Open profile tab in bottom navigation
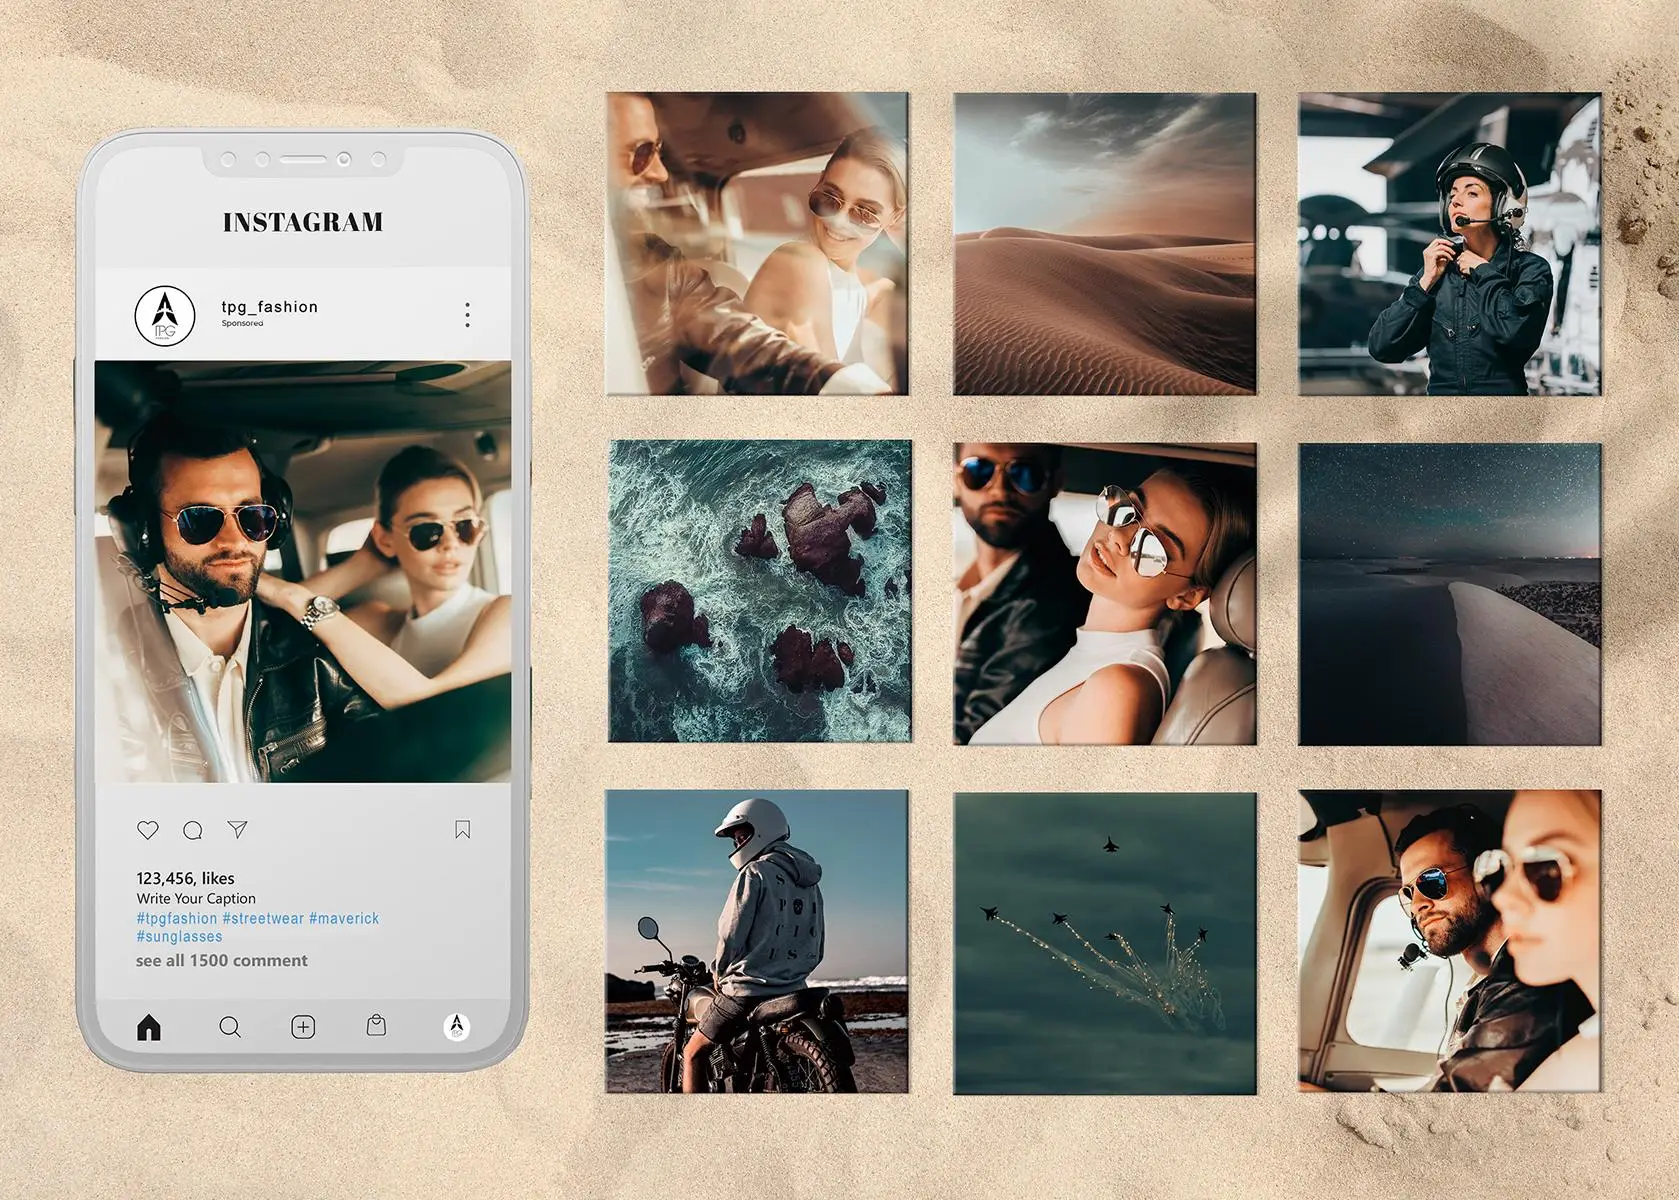The image size is (1679, 1200). point(457,1026)
